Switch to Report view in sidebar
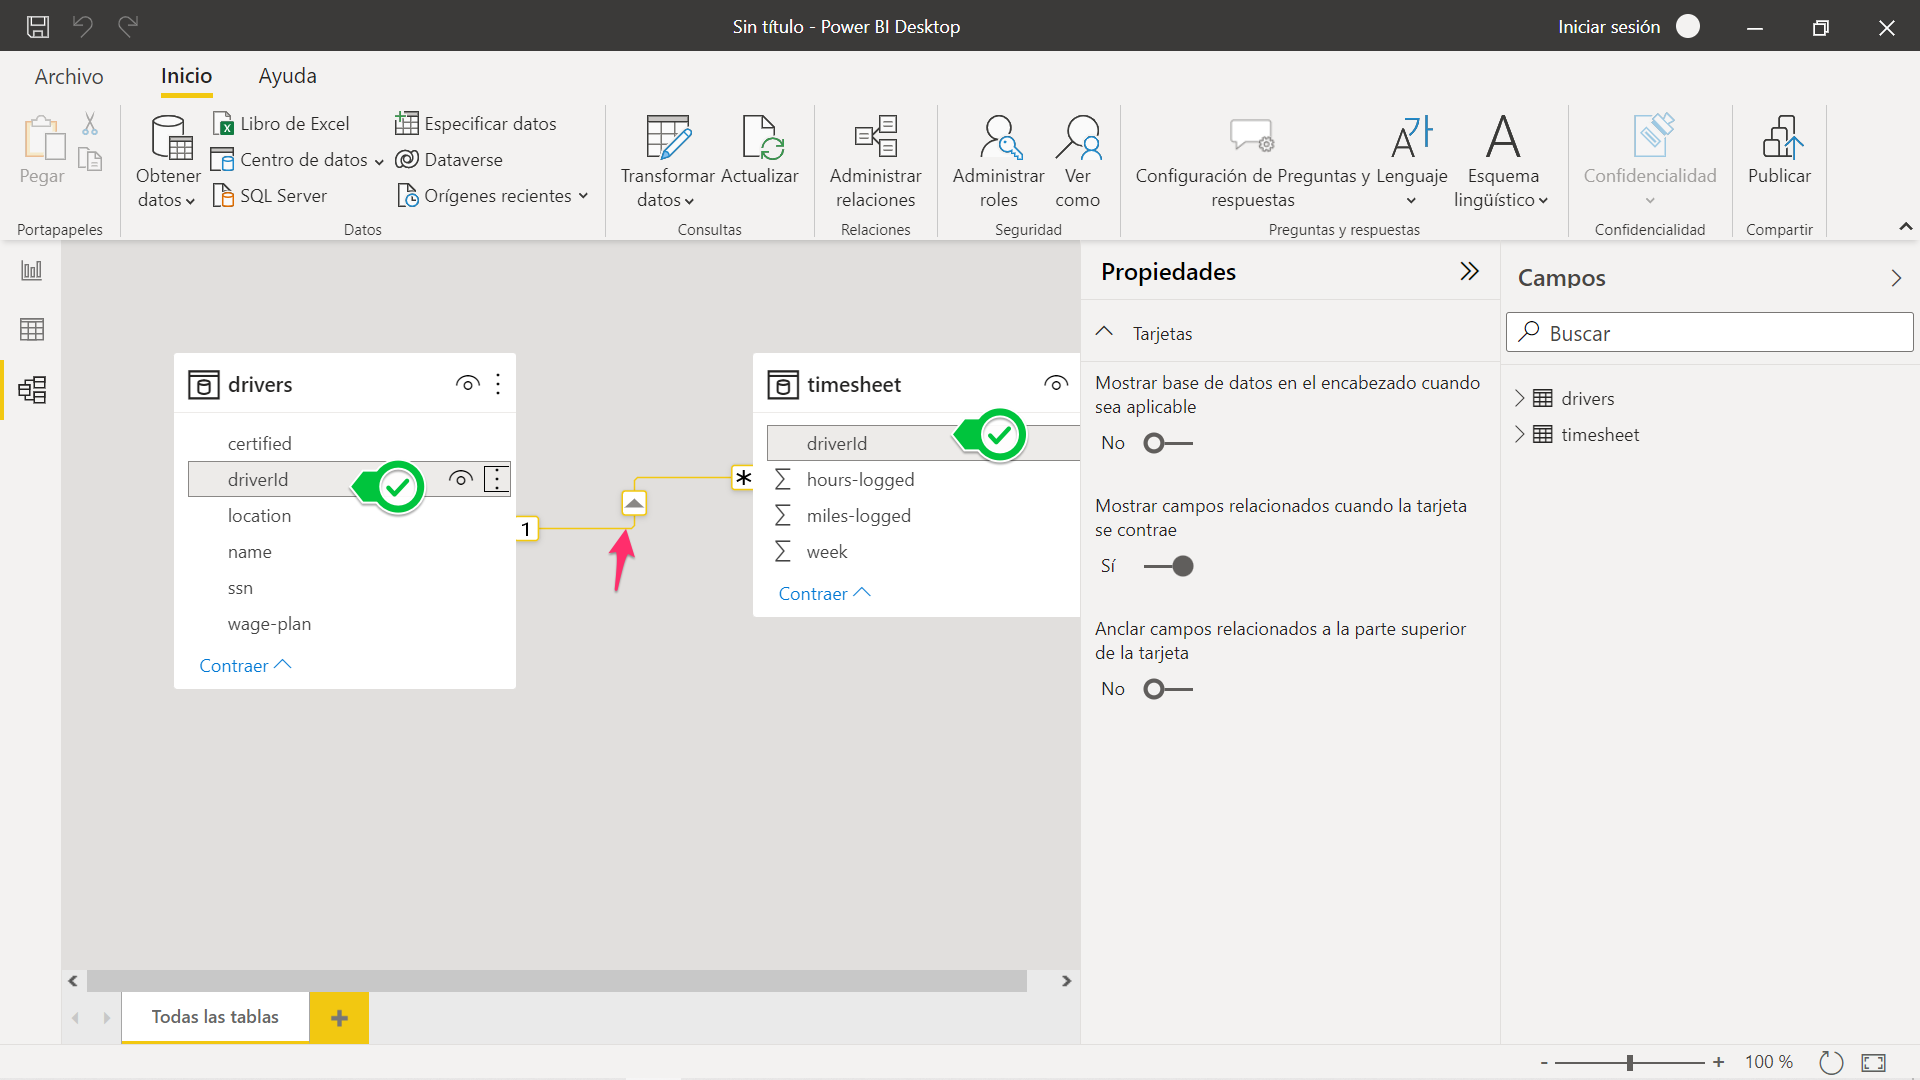 coord(32,270)
